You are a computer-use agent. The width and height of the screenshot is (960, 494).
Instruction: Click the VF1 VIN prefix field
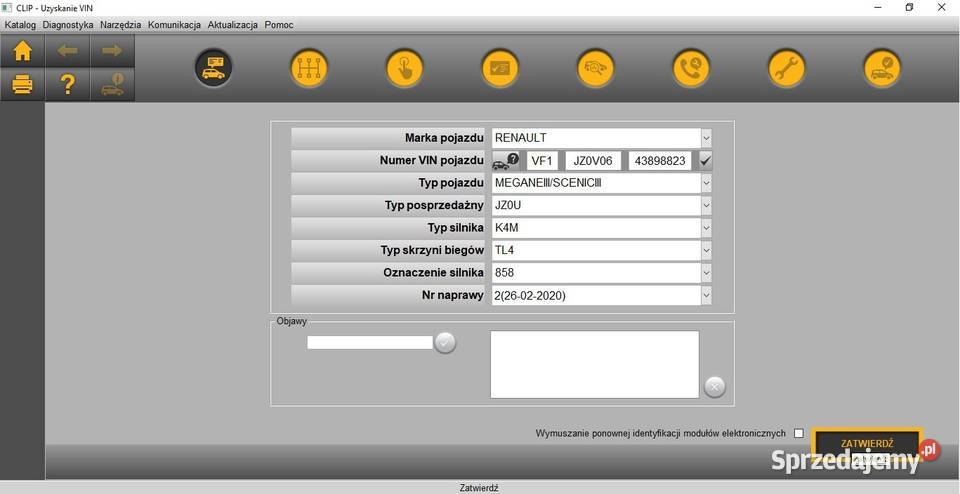tap(542, 161)
